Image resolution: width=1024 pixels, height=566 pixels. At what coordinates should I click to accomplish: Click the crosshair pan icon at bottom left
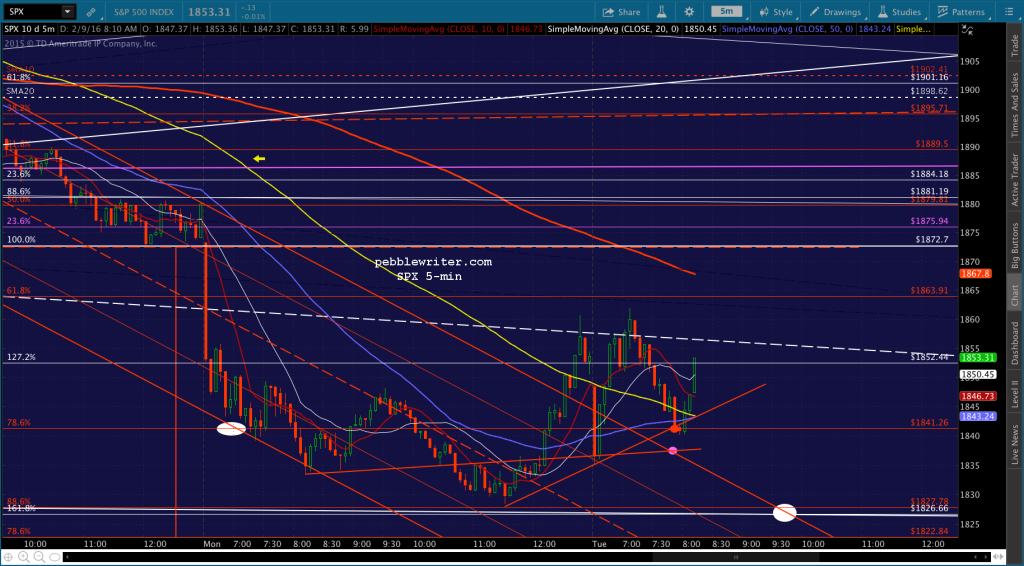pos(8,557)
